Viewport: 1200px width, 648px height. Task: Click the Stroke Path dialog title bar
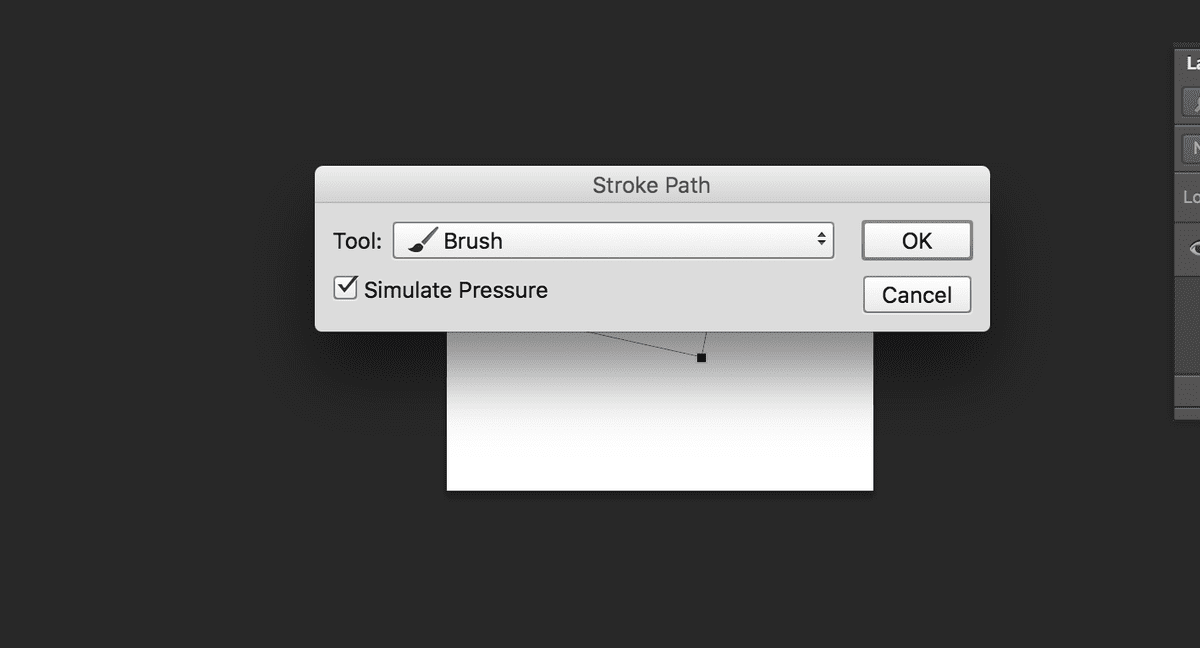pyautogui.click(x=650, y=185)
